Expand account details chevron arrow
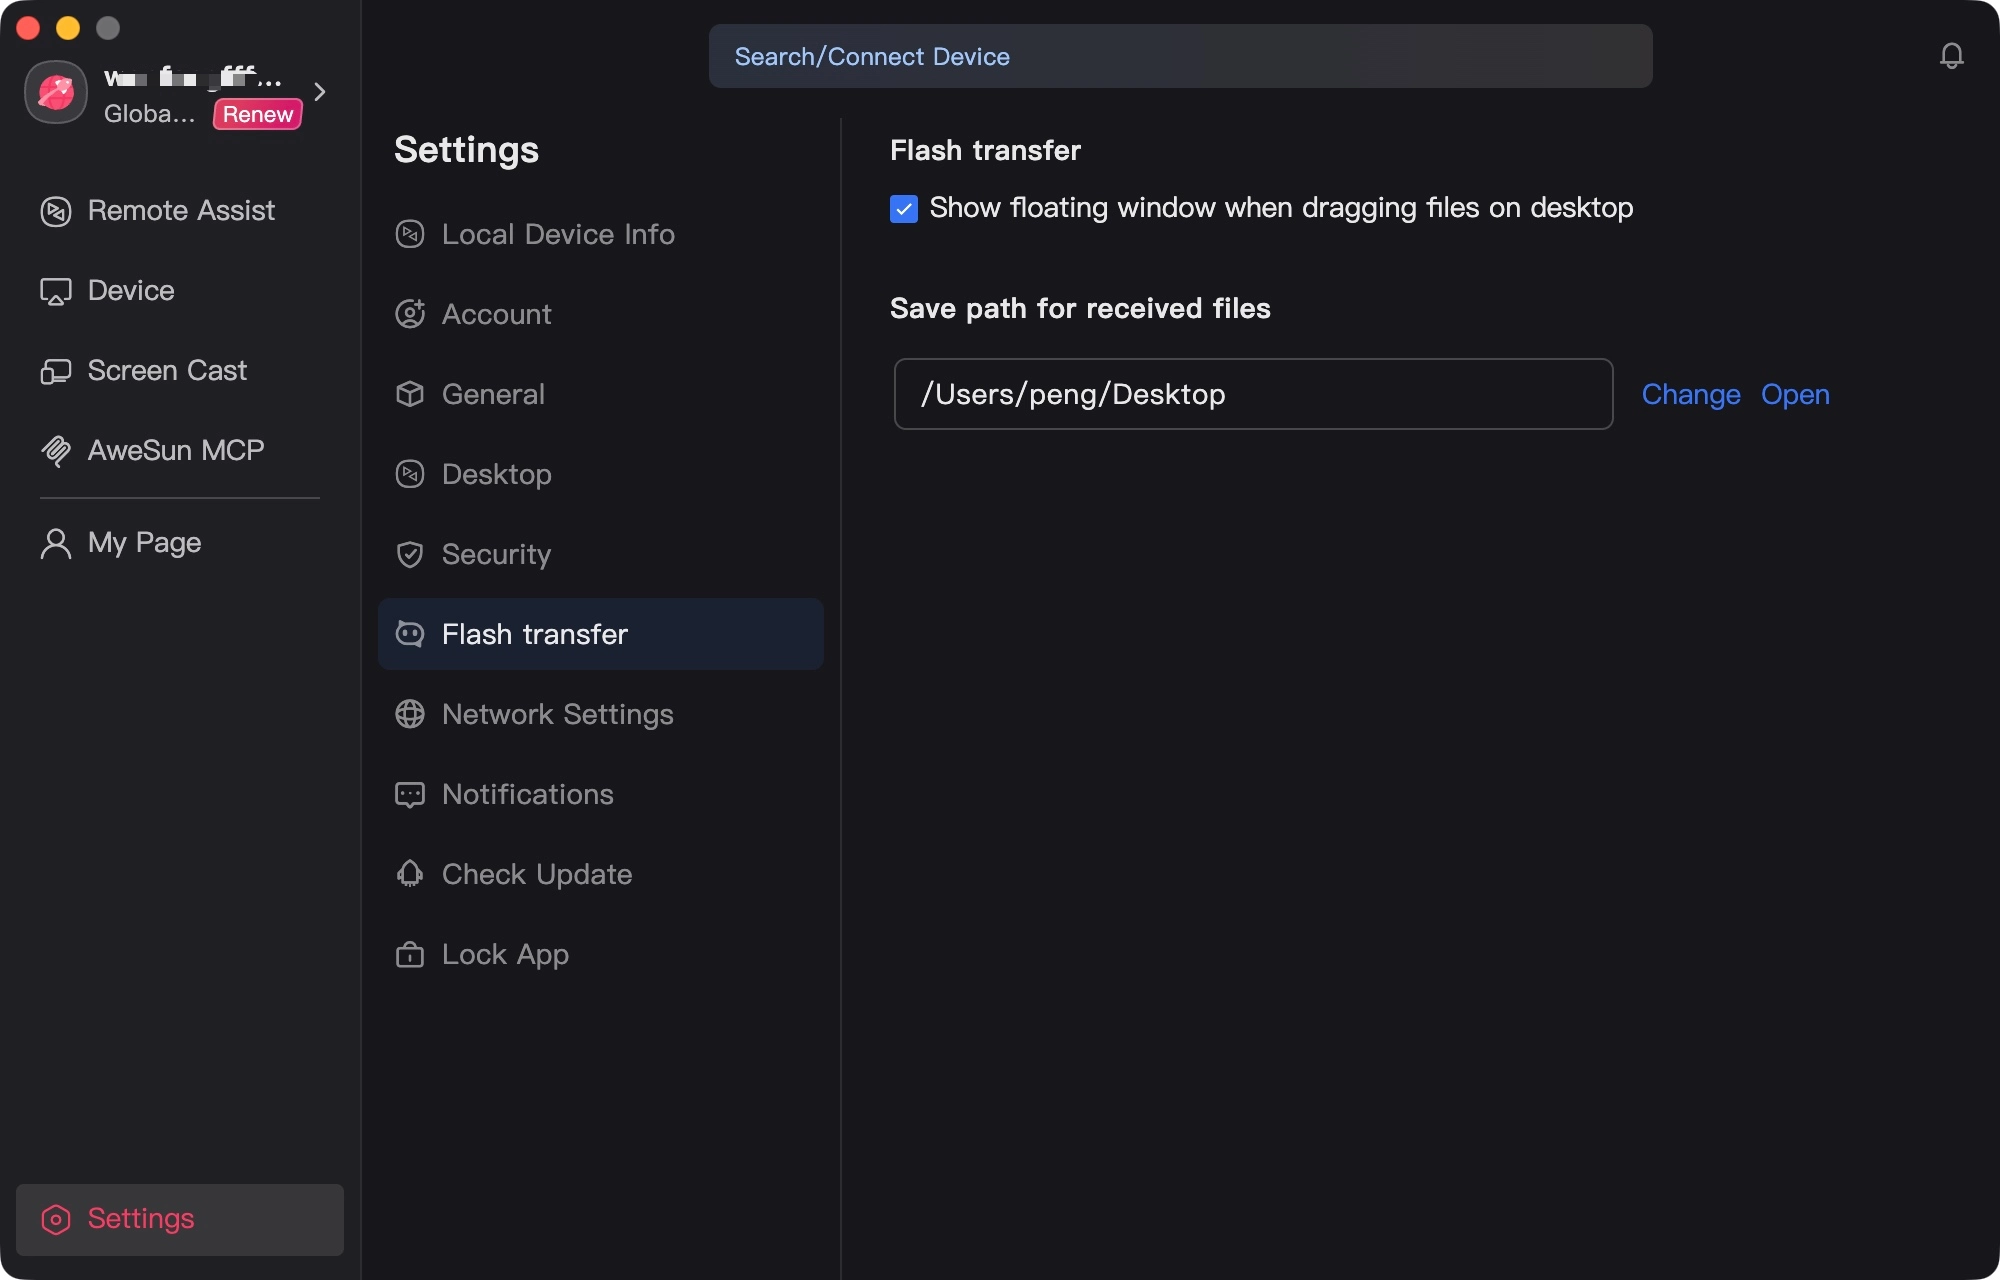2000x1280 pixels. click(320, 92)
